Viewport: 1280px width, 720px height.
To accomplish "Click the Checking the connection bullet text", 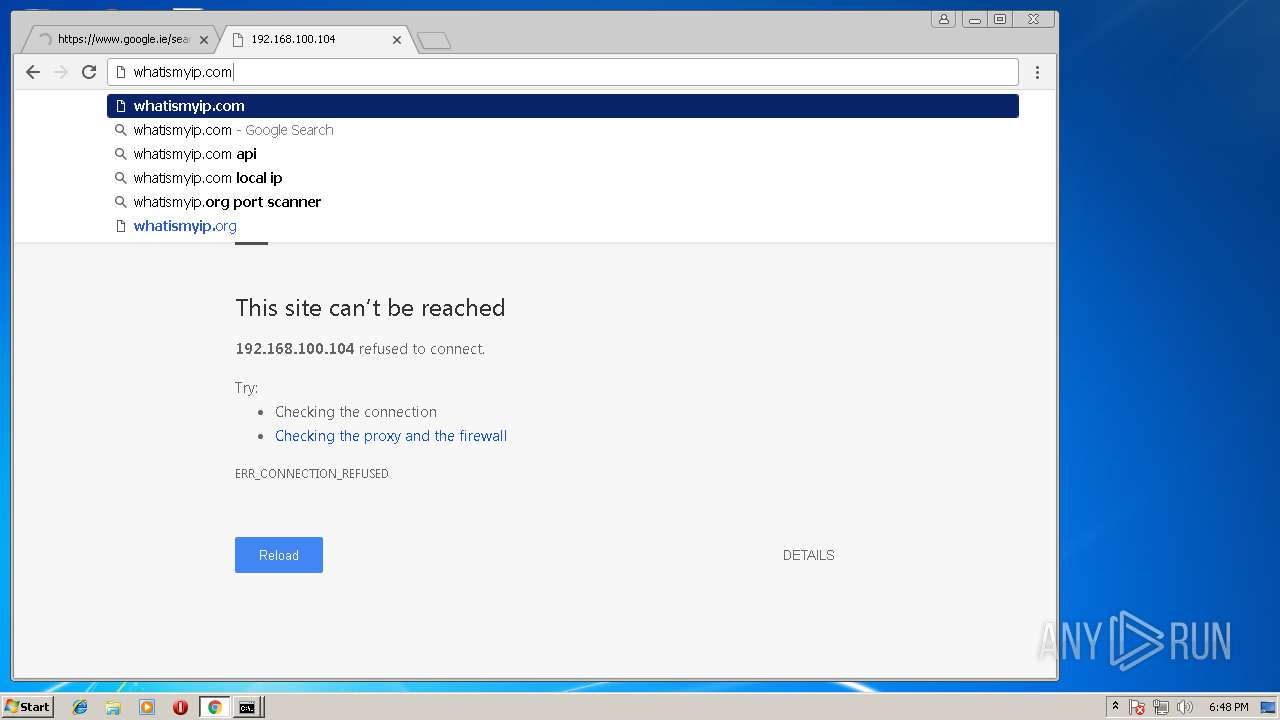I will click(x=356, y=412).
